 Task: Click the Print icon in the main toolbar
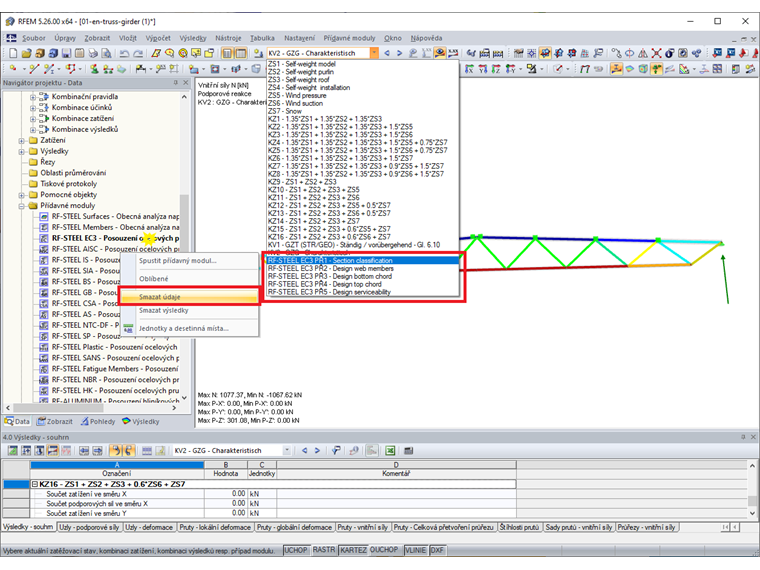point(93,53)
